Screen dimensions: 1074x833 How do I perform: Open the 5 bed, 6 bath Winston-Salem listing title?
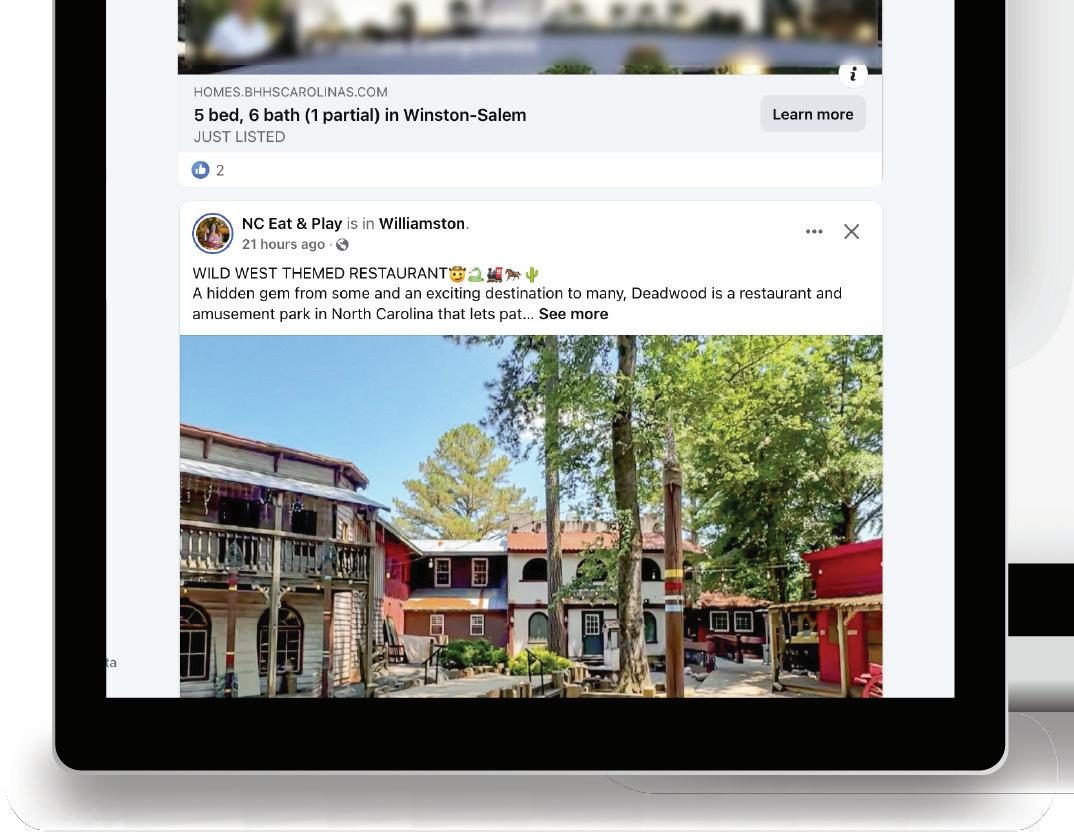pyautogui.click(x=360, y=115)
